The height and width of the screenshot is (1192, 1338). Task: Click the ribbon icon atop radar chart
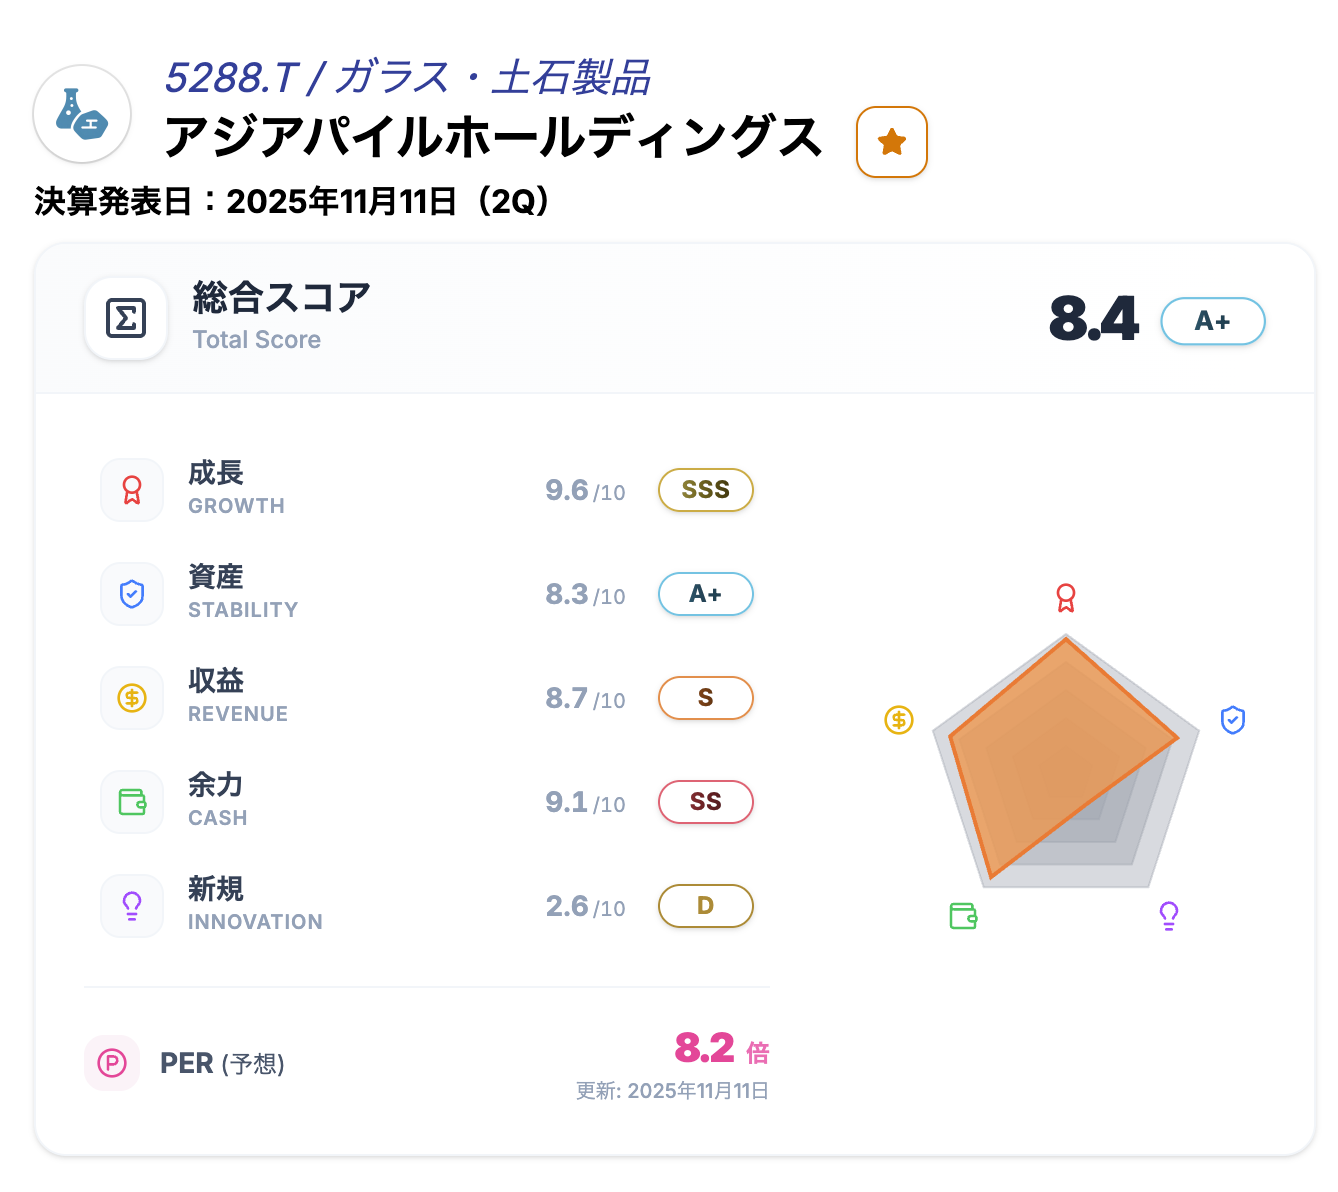pyautogui.click(x=1066, y=598)
